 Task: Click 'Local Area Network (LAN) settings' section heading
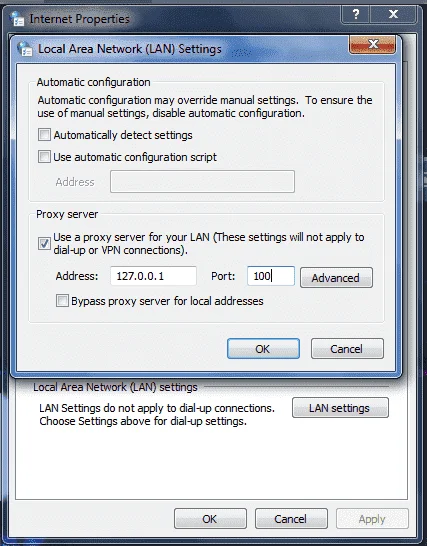pyautogui.click(x=115, y=387)
